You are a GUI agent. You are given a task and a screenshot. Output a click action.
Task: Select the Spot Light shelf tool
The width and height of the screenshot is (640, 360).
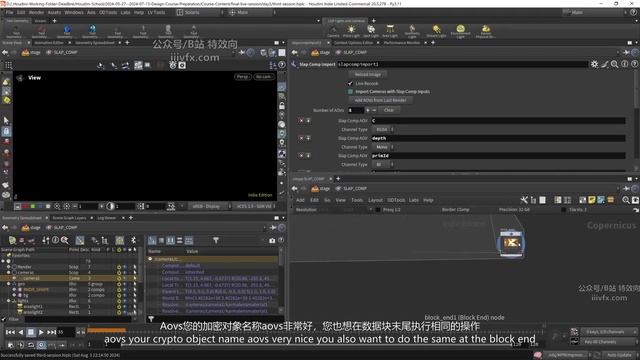(371, 31)
